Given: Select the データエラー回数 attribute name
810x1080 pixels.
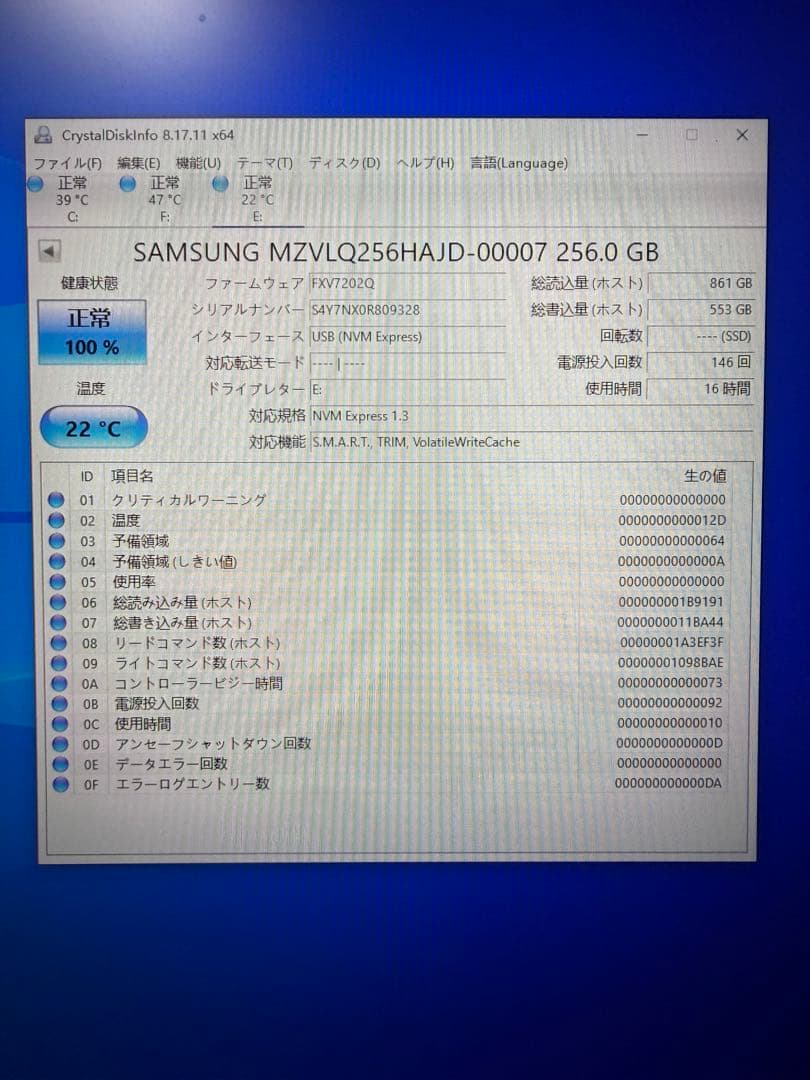Looking at the screenshot, I should coord(171,764).
